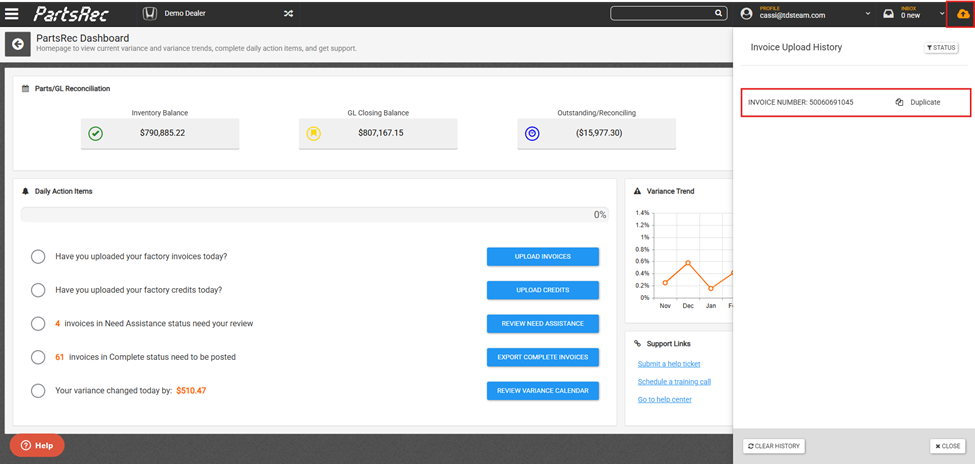975x464 pixels.
Task: Click the bell icon beside Daily Action Items
Action: click(25, 192)
